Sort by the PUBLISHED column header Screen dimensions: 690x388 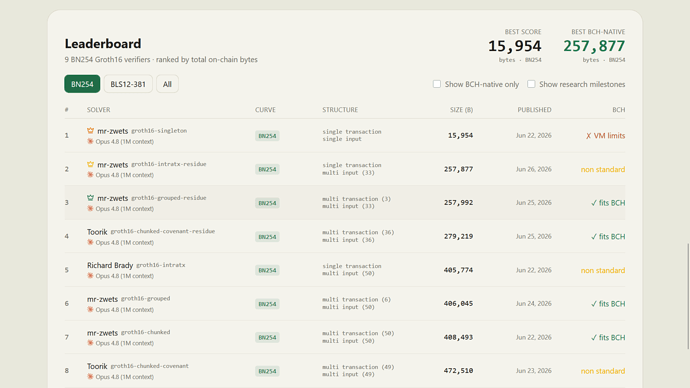coord(534,110)
